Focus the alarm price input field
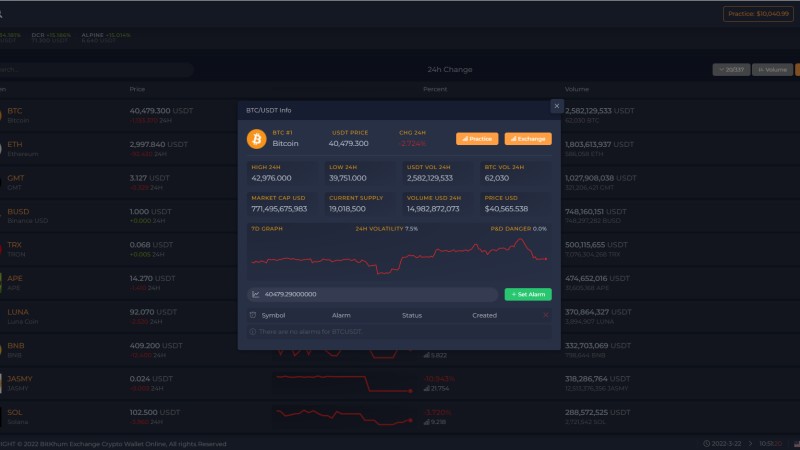This screenshot has height=450, width=800. (372, 294)
